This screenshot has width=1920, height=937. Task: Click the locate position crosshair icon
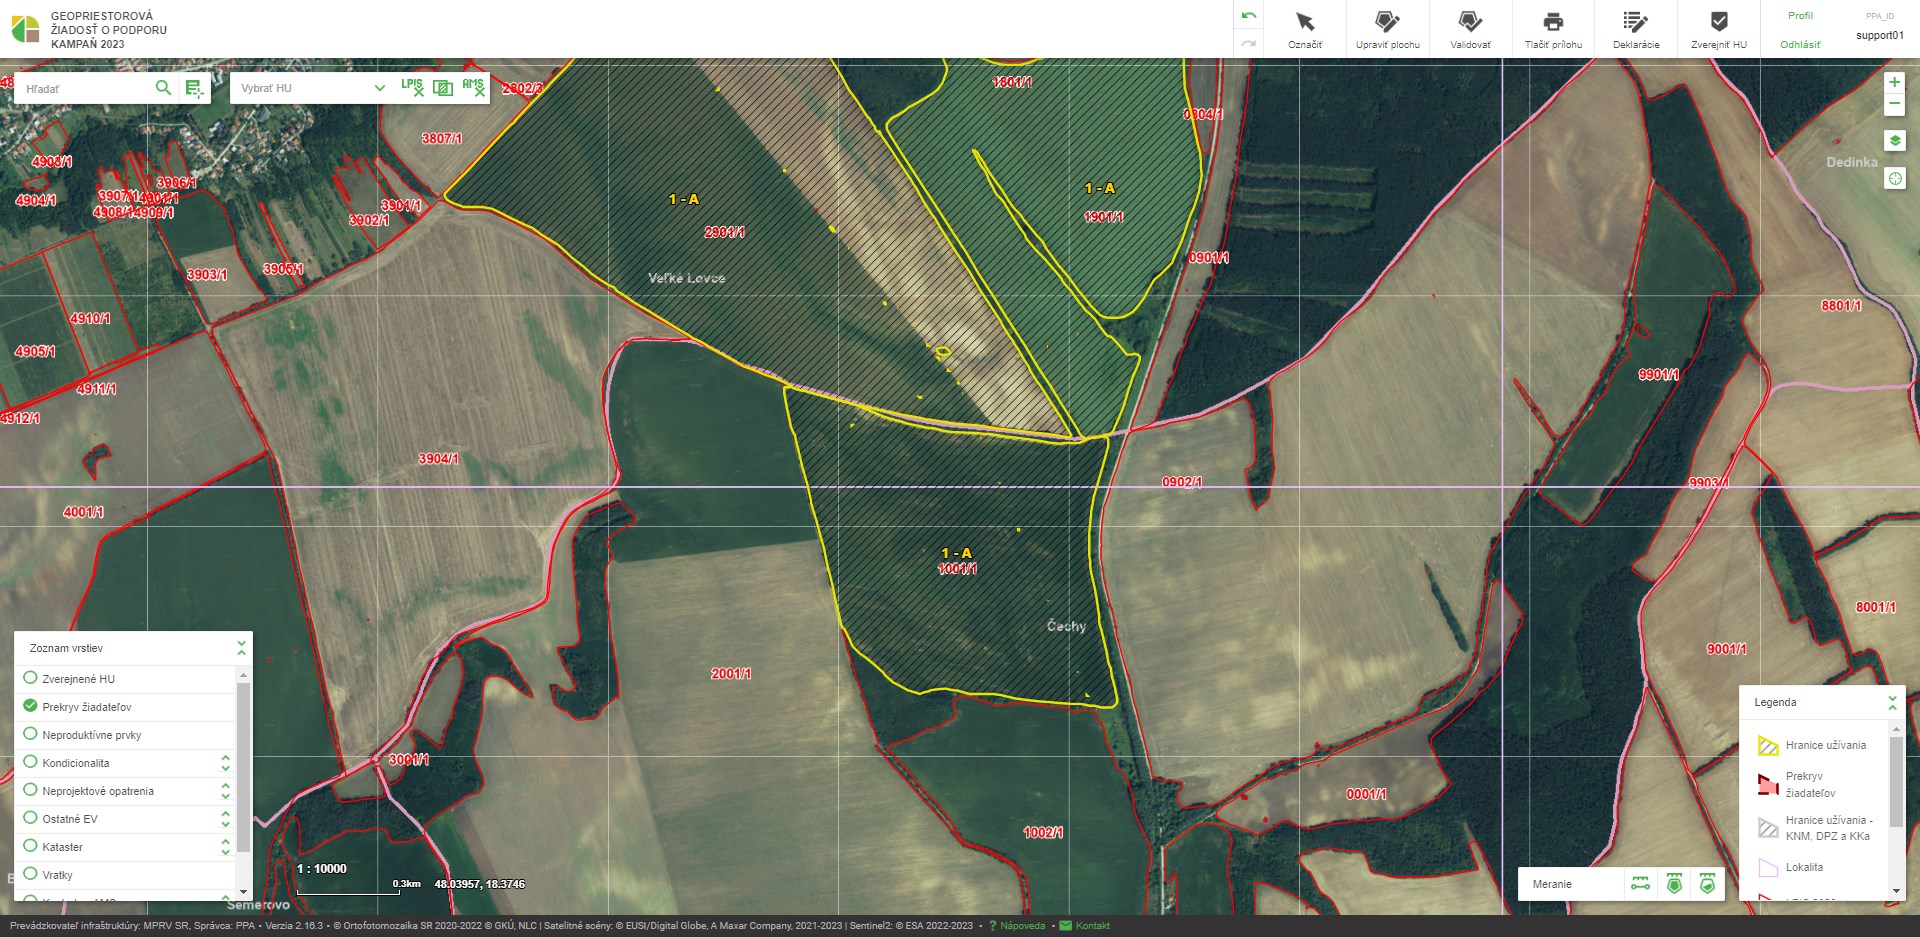click(x=1894, y=178)
